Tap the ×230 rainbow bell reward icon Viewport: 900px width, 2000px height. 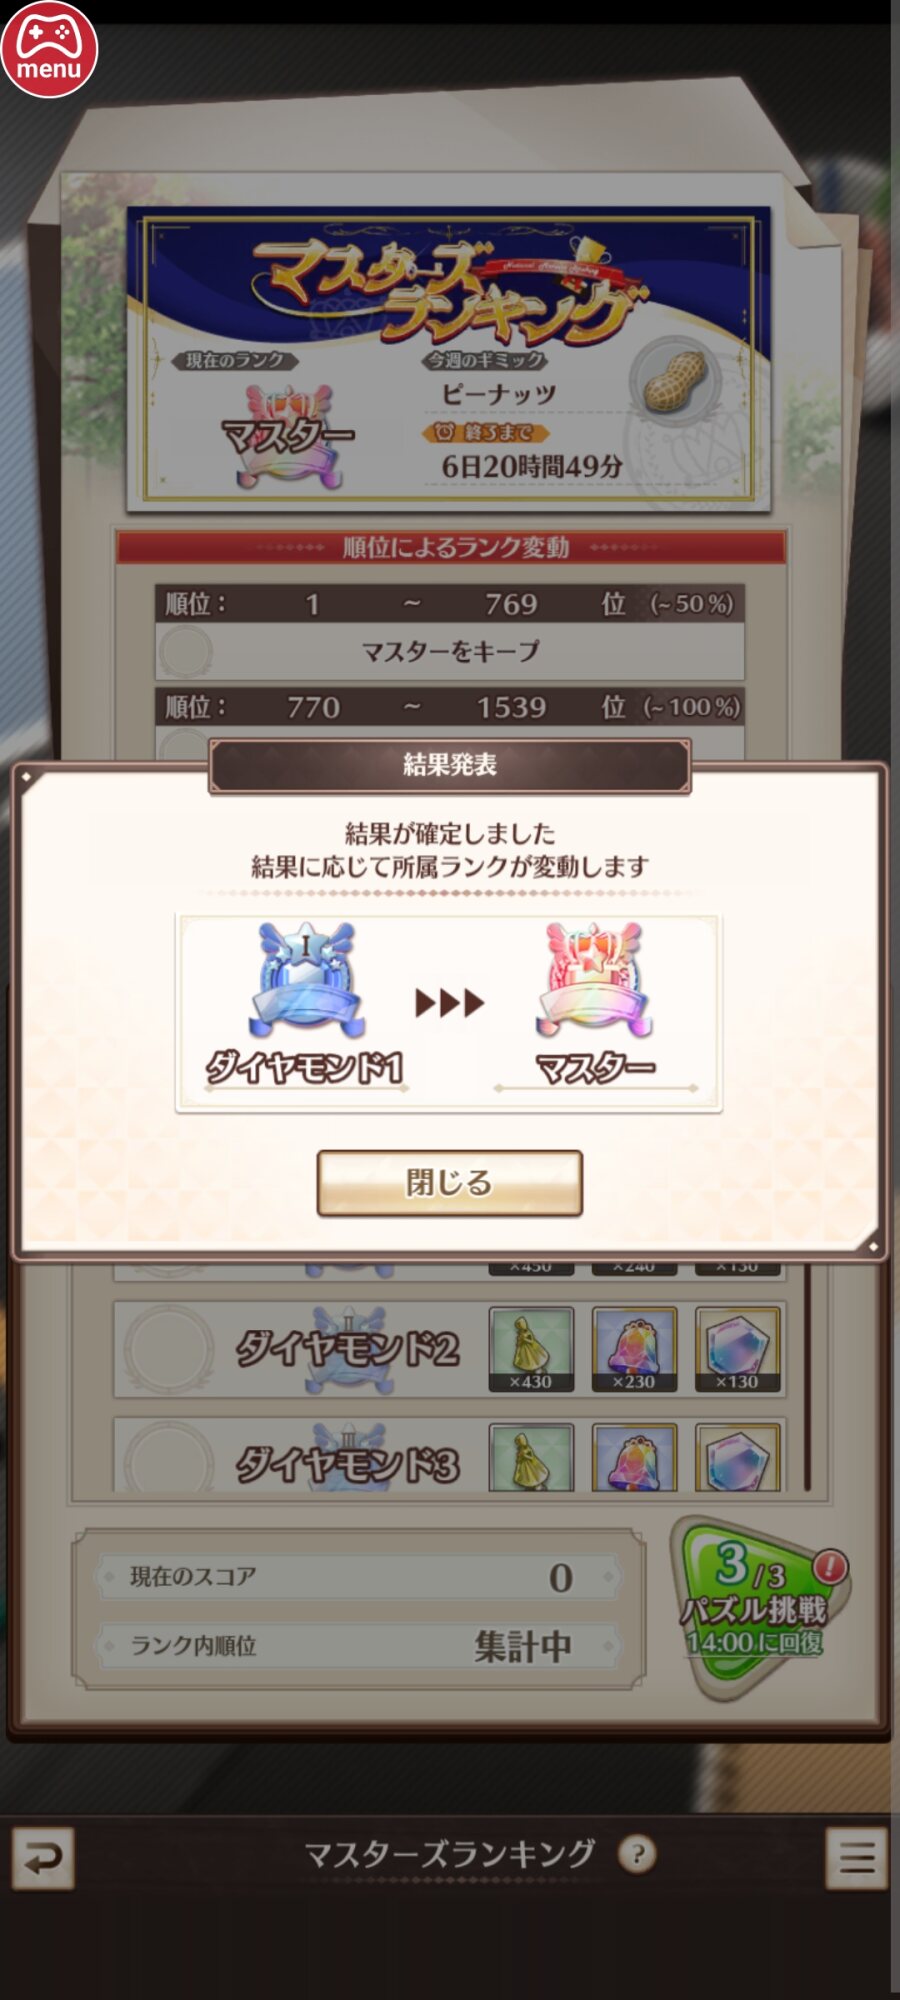coord(634,1349)
